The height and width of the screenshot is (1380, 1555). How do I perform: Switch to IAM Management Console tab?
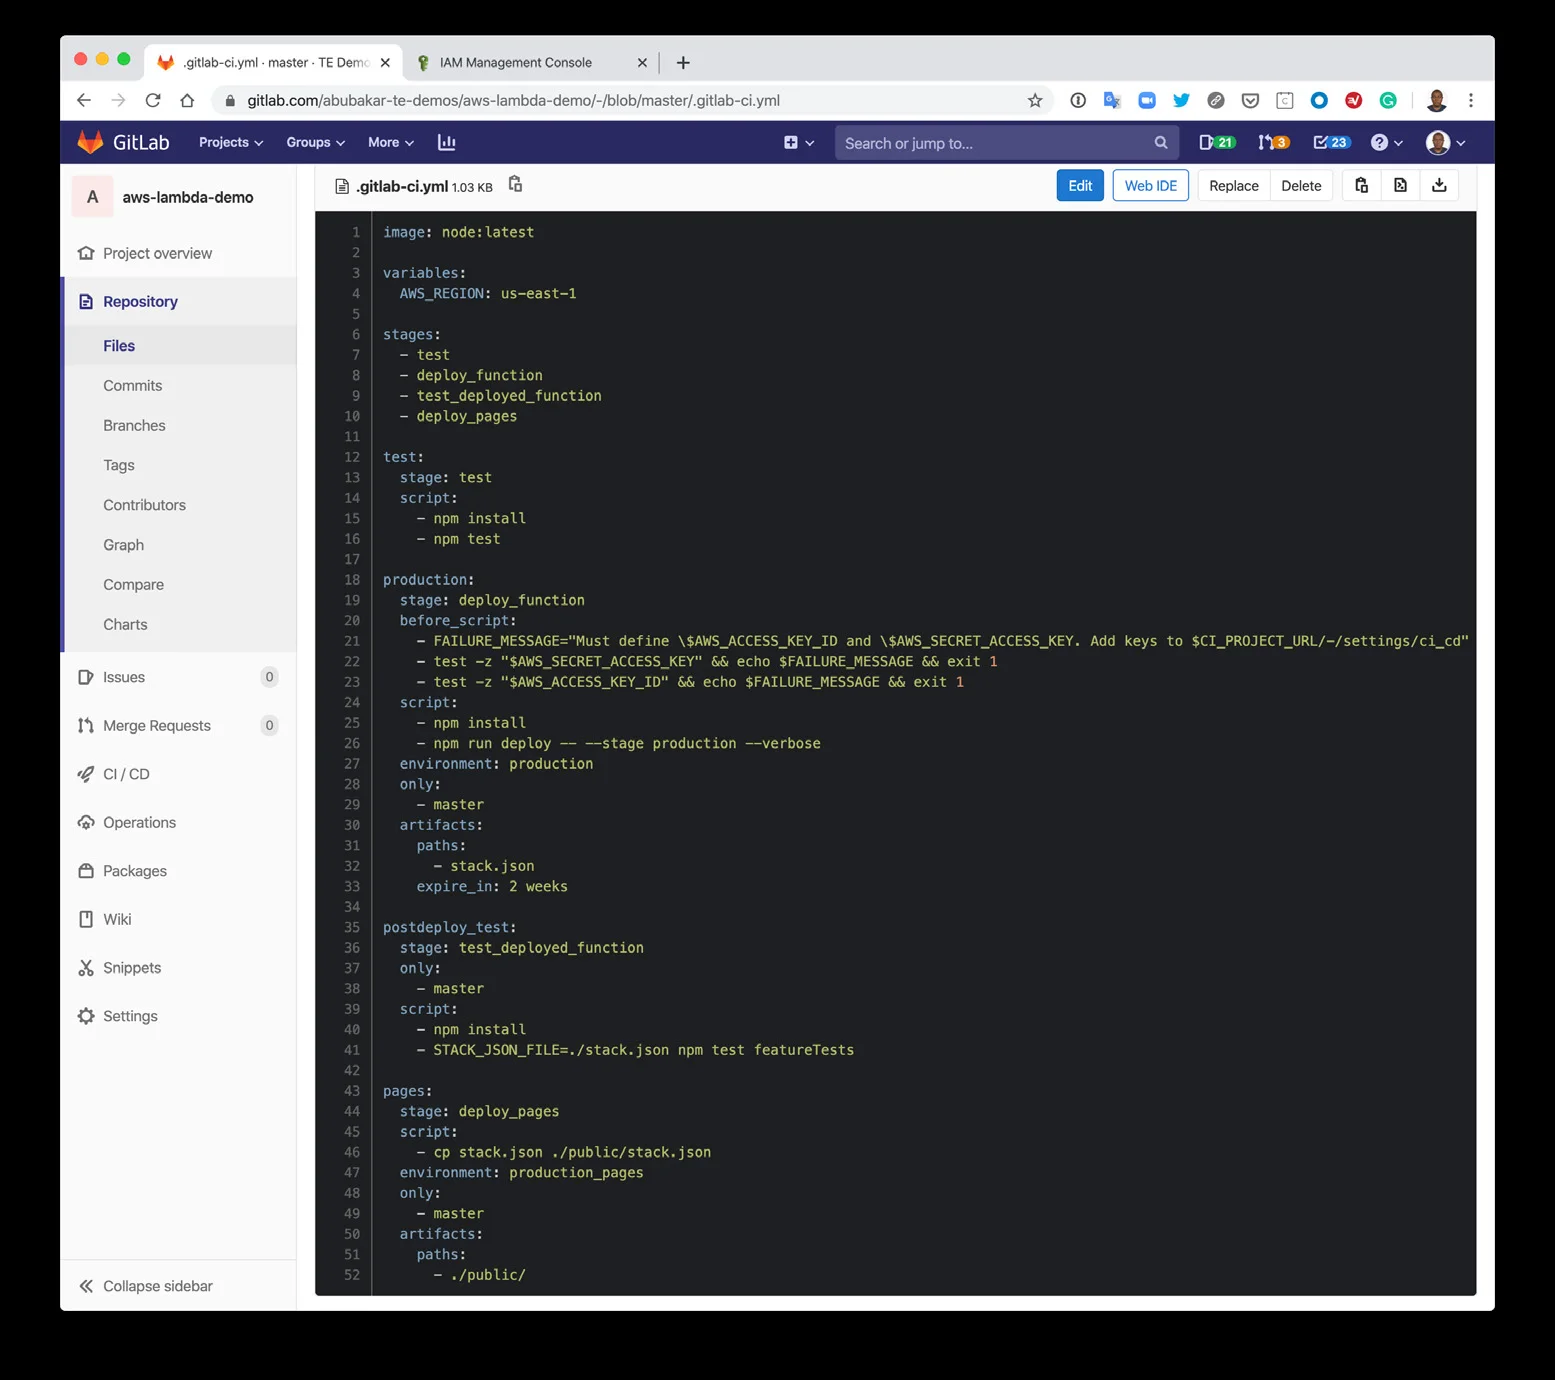[516, 62]
